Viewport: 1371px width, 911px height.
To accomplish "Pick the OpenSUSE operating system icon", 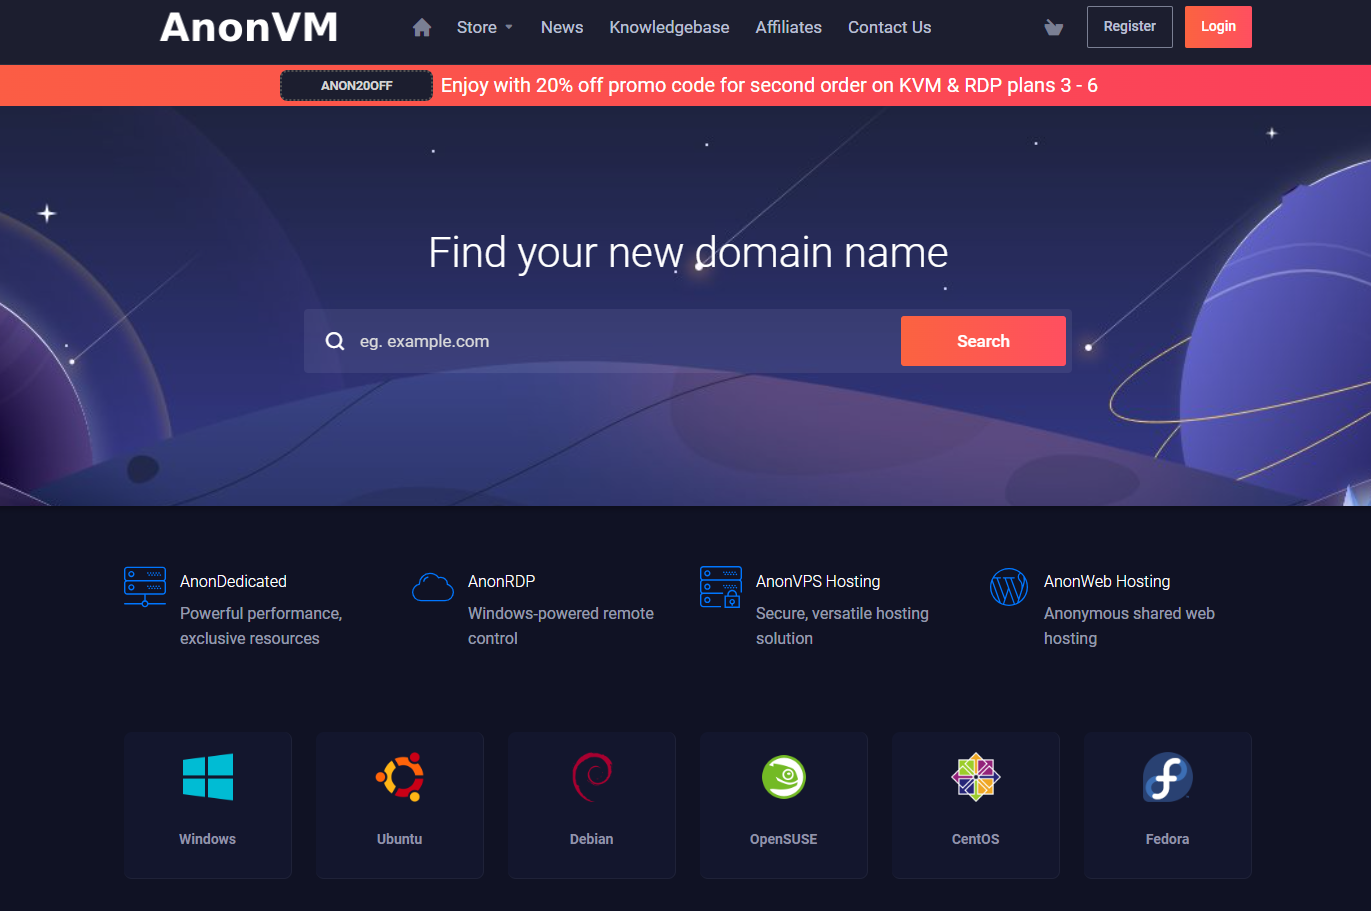I will 783,777.
